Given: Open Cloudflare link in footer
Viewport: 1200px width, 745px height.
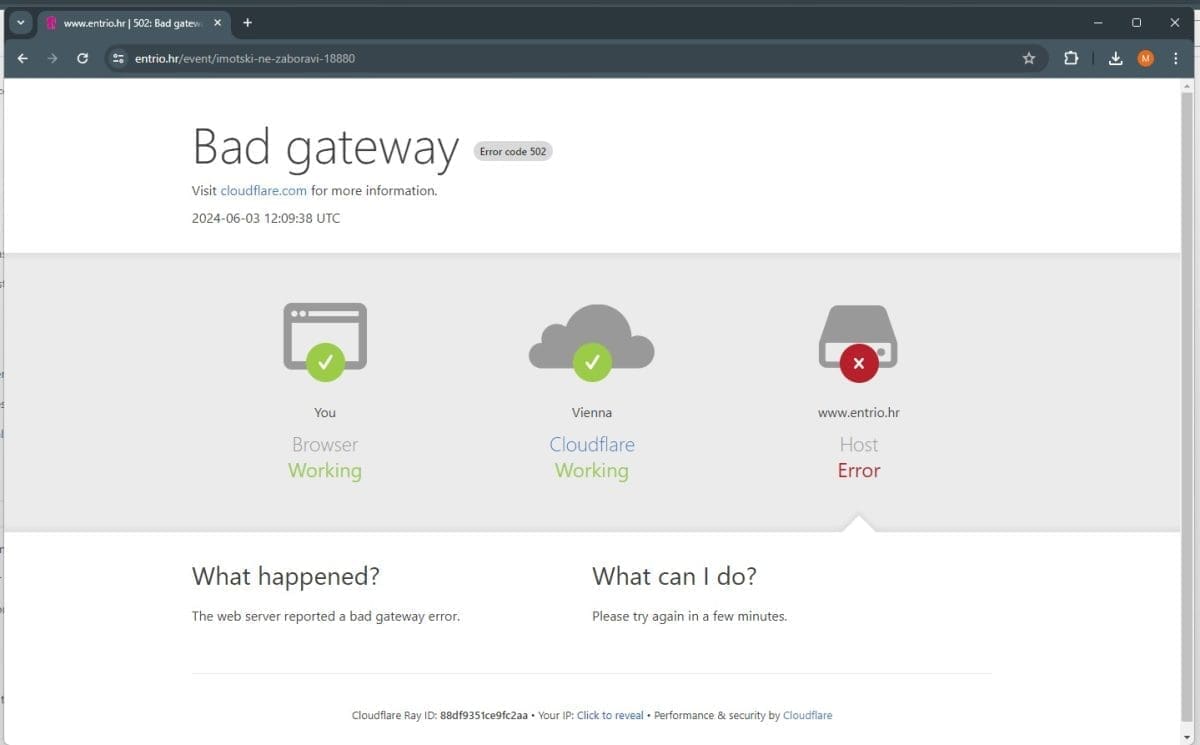Looking at the screenshot, I should click(x=807, y=715).
